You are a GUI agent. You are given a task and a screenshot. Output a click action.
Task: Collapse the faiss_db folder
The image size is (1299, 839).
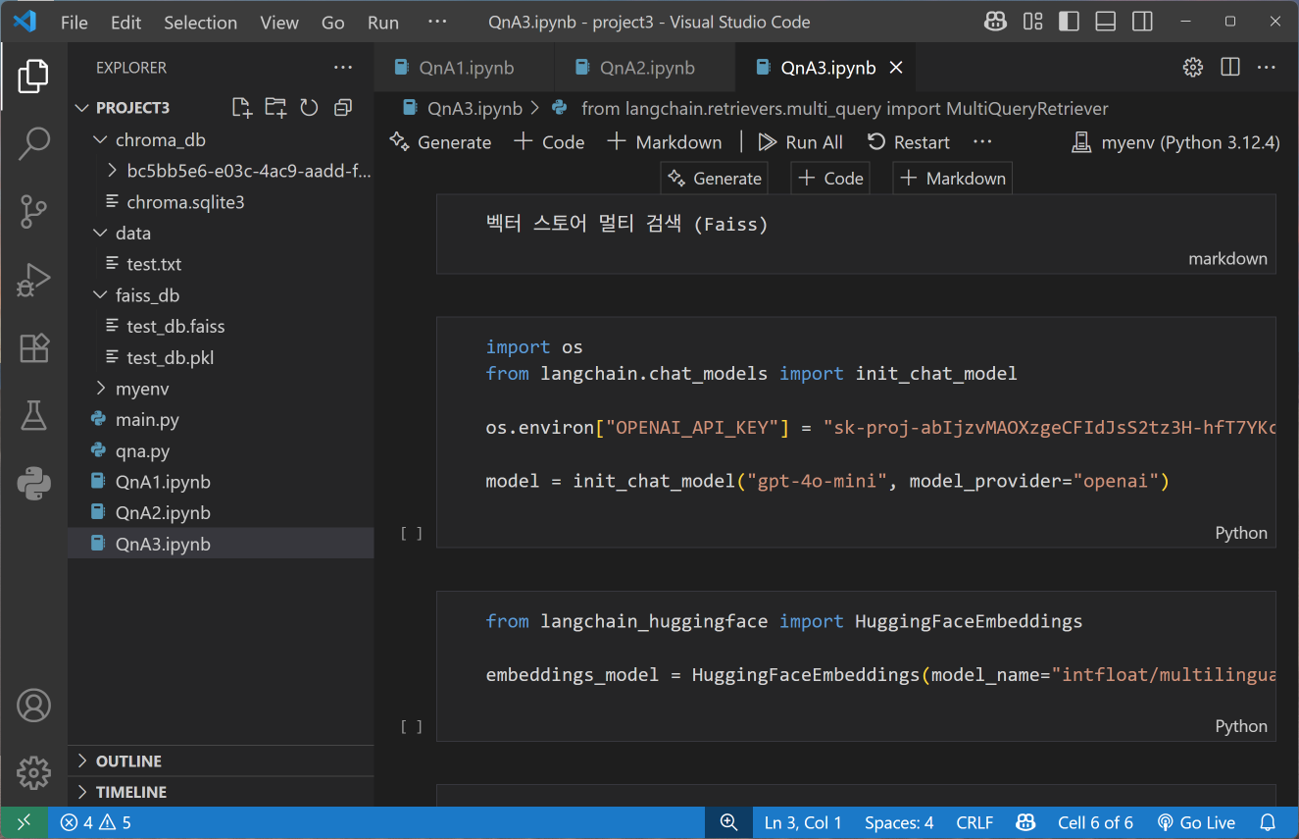coord(100,295)
